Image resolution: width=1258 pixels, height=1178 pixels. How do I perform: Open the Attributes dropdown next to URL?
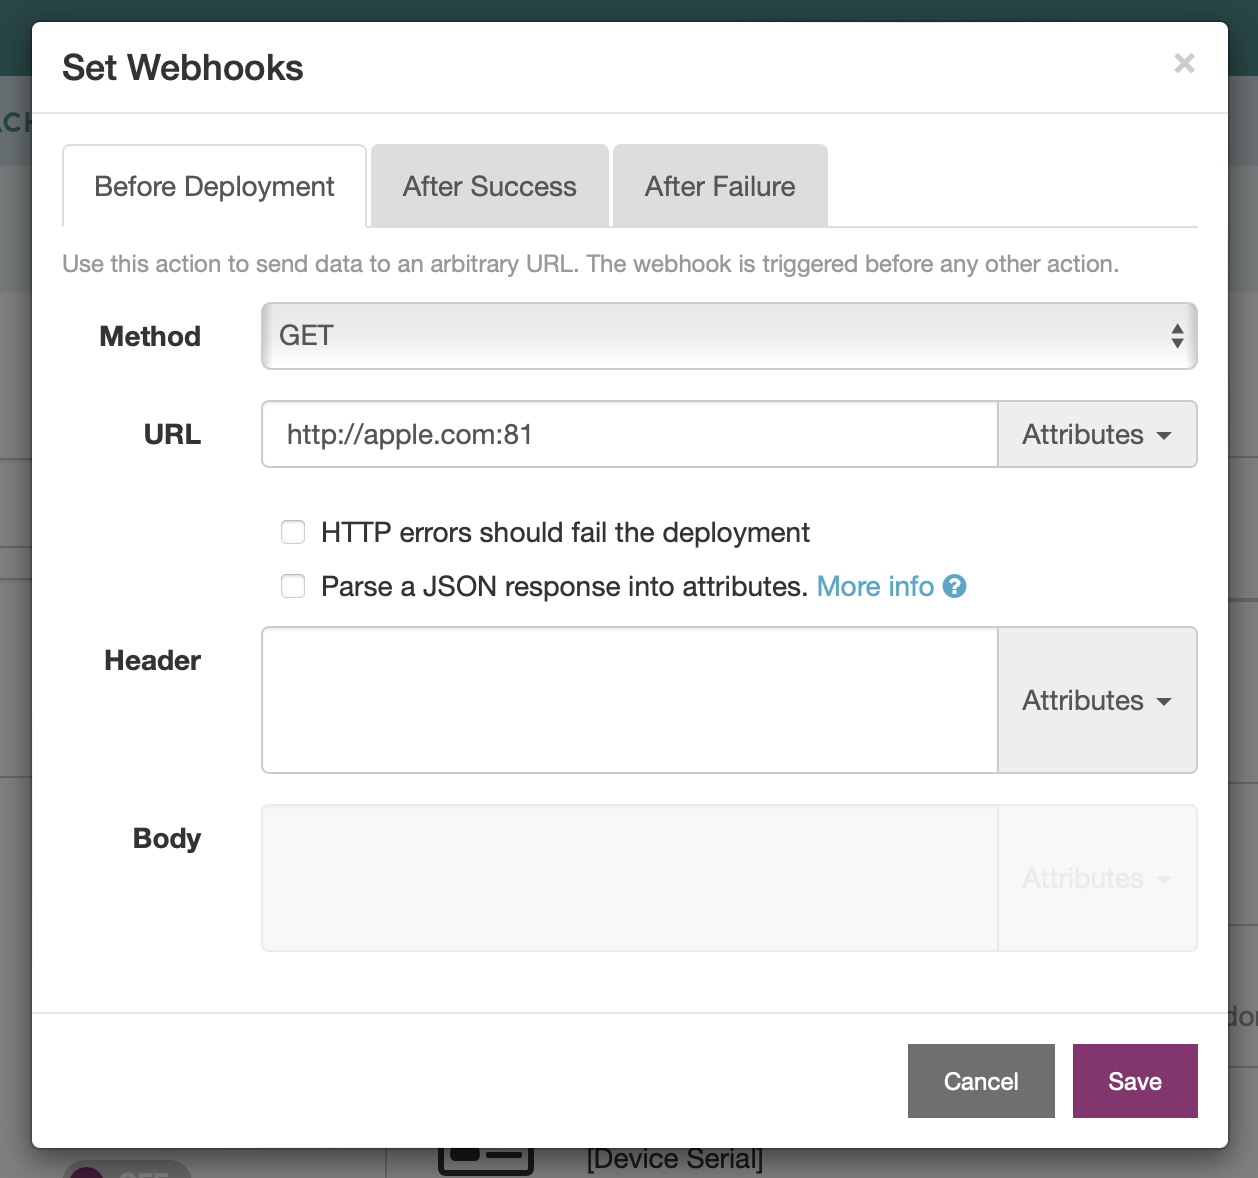coord(1096,434)
